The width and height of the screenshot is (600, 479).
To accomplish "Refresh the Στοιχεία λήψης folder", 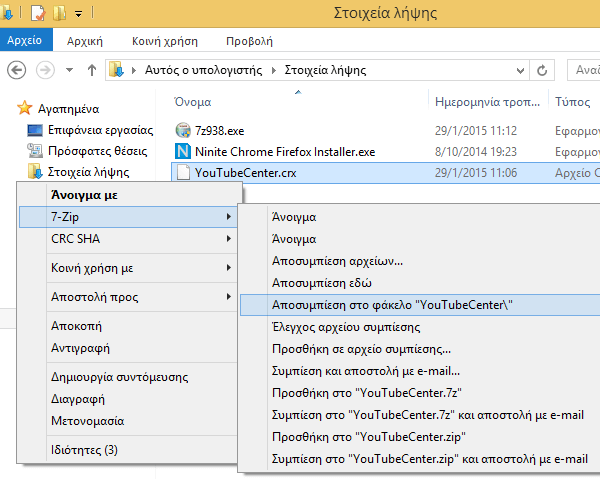I will click(x=542, y=70).
